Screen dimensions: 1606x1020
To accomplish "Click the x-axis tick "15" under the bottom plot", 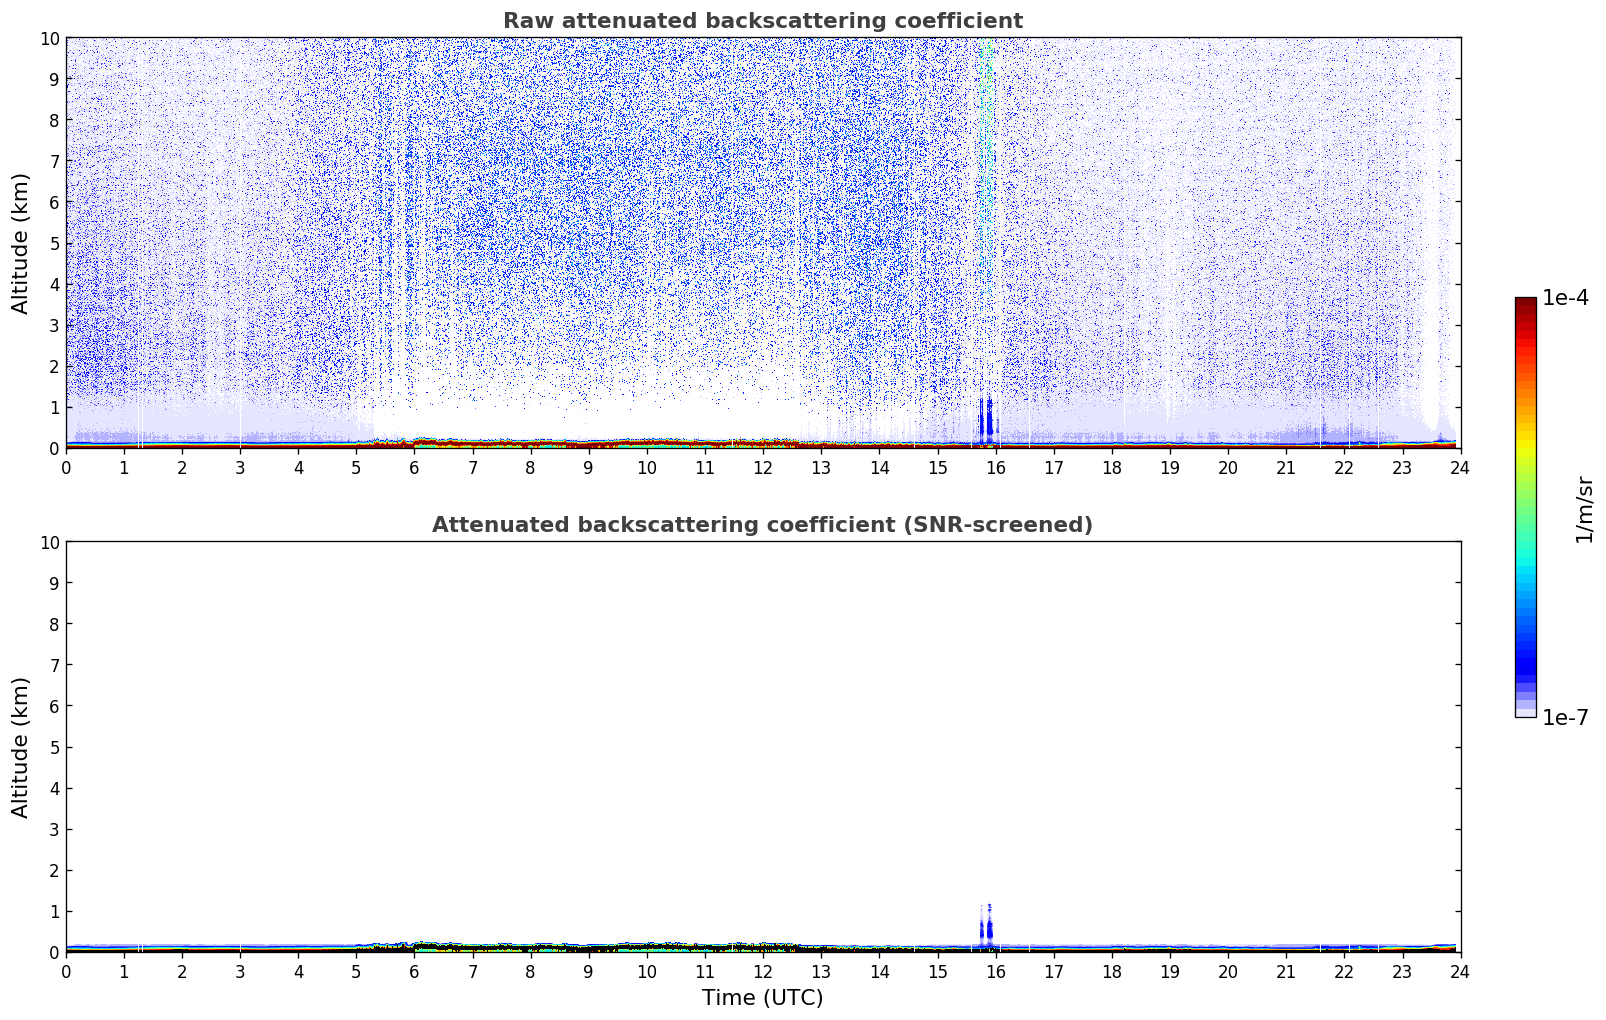I will coord(937,971).
